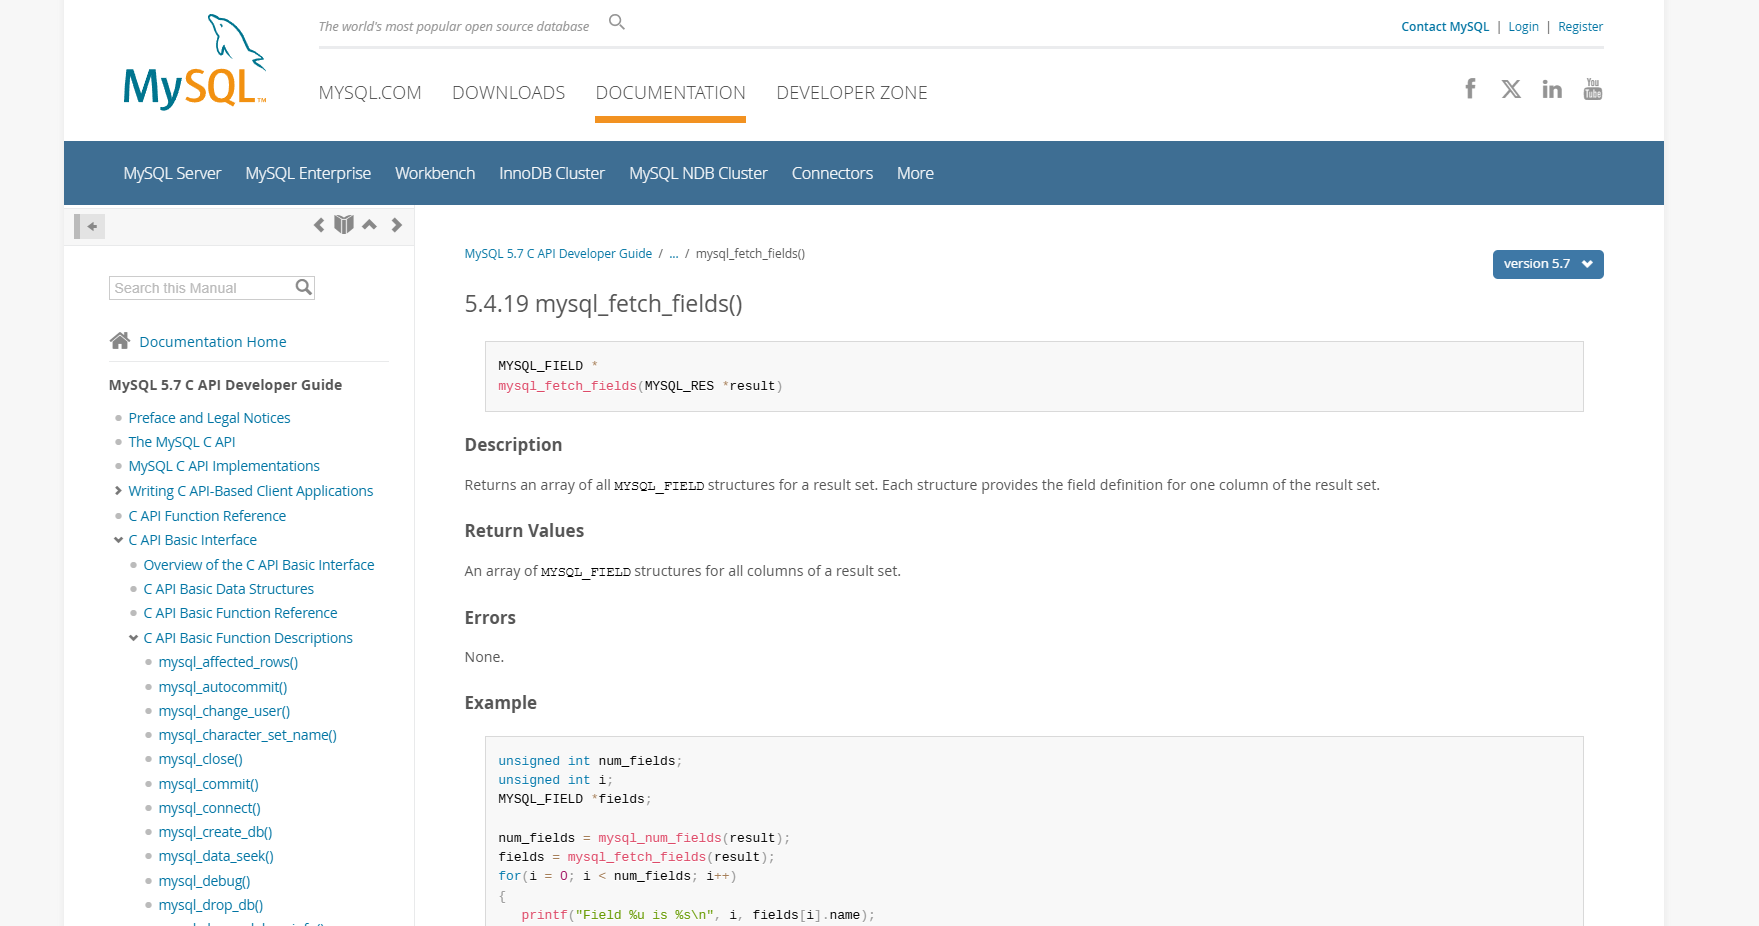Open MySQL Facebook page icon
1759x926 pixels.
(1470, 89)
